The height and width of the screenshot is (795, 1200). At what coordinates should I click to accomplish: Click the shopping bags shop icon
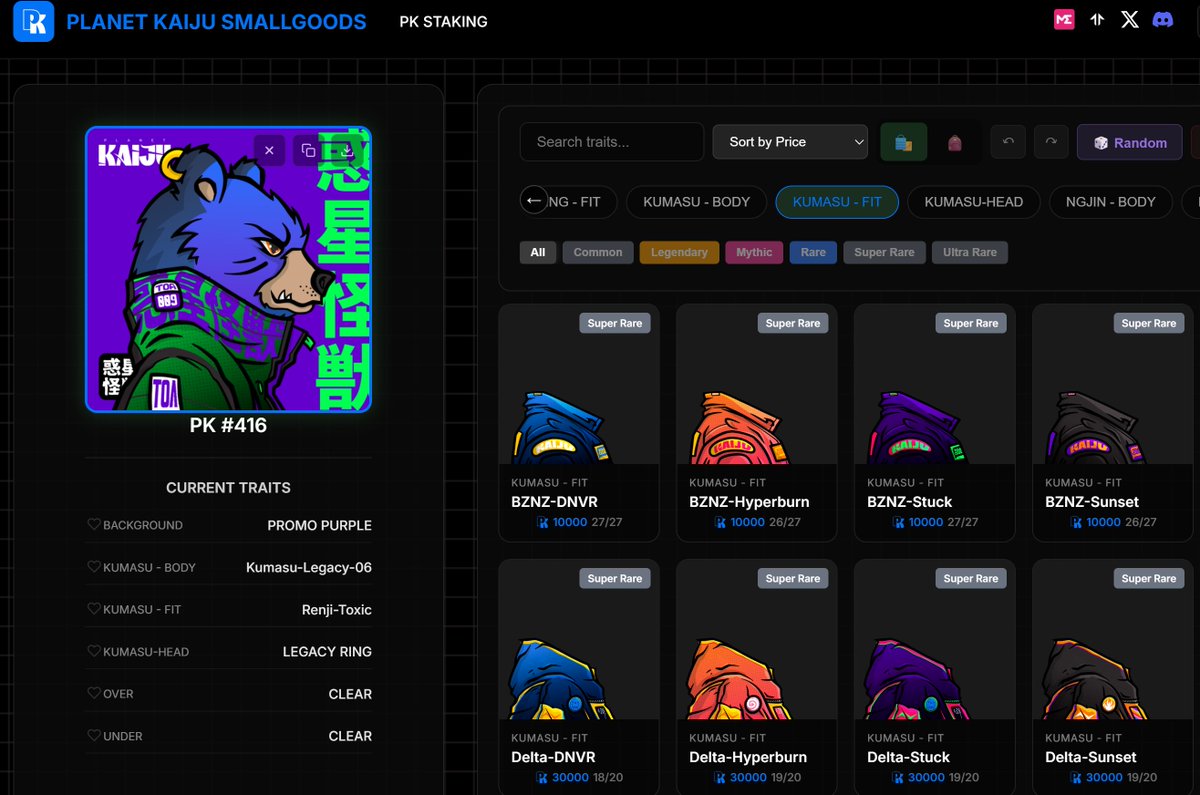point(903,142)
